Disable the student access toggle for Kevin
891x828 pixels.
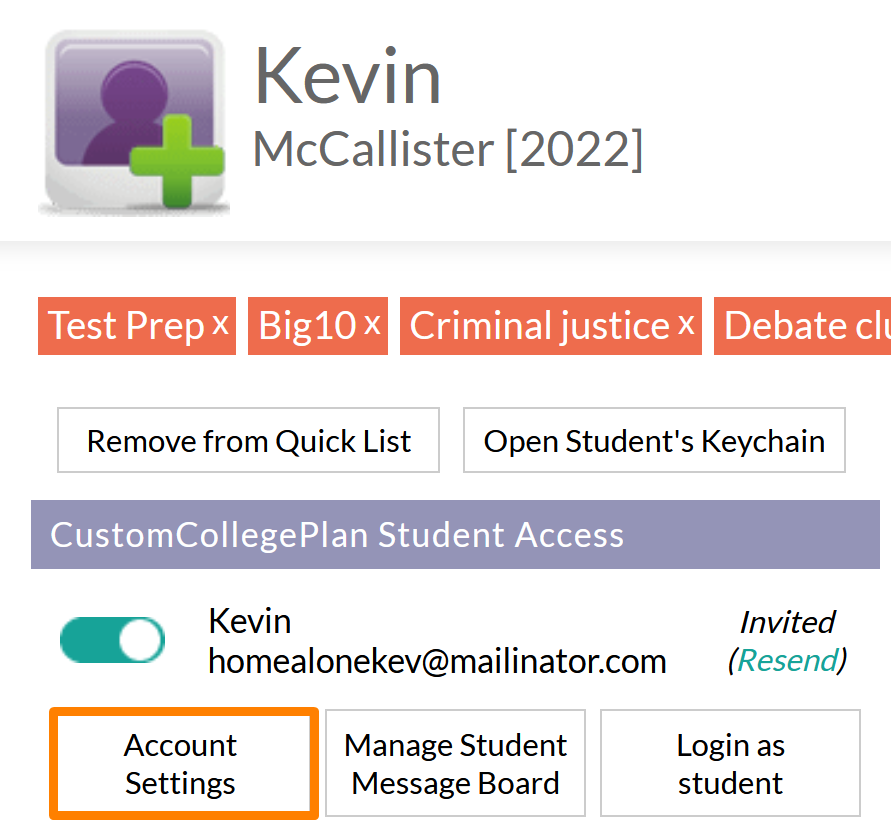point(112,640)
